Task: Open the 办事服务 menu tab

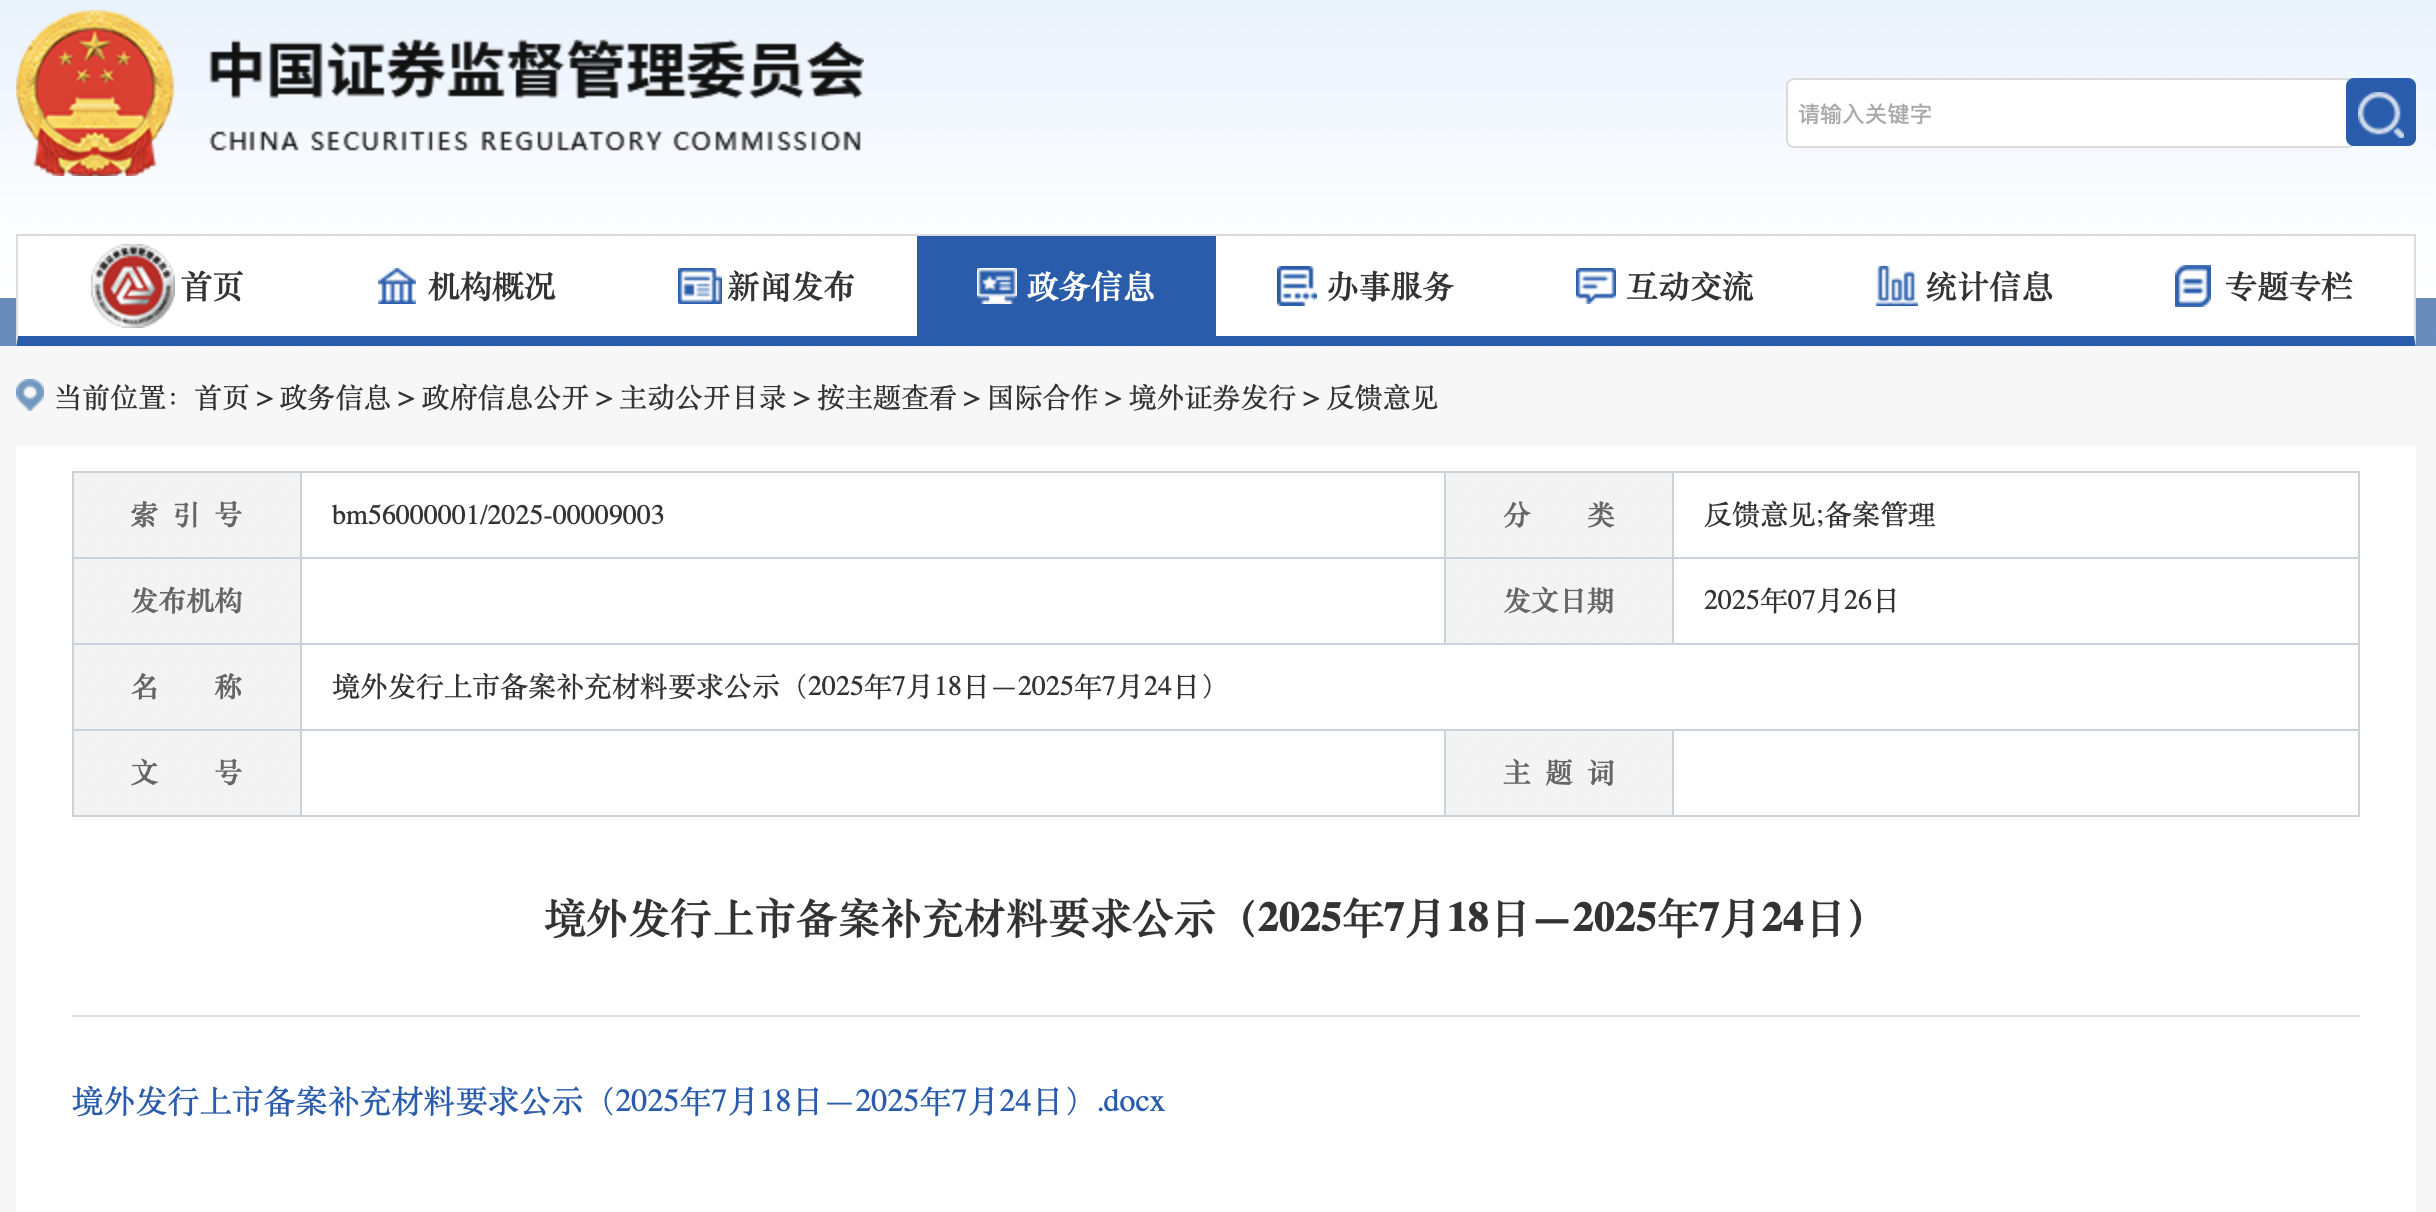Action: click(x=1389, y=286)
